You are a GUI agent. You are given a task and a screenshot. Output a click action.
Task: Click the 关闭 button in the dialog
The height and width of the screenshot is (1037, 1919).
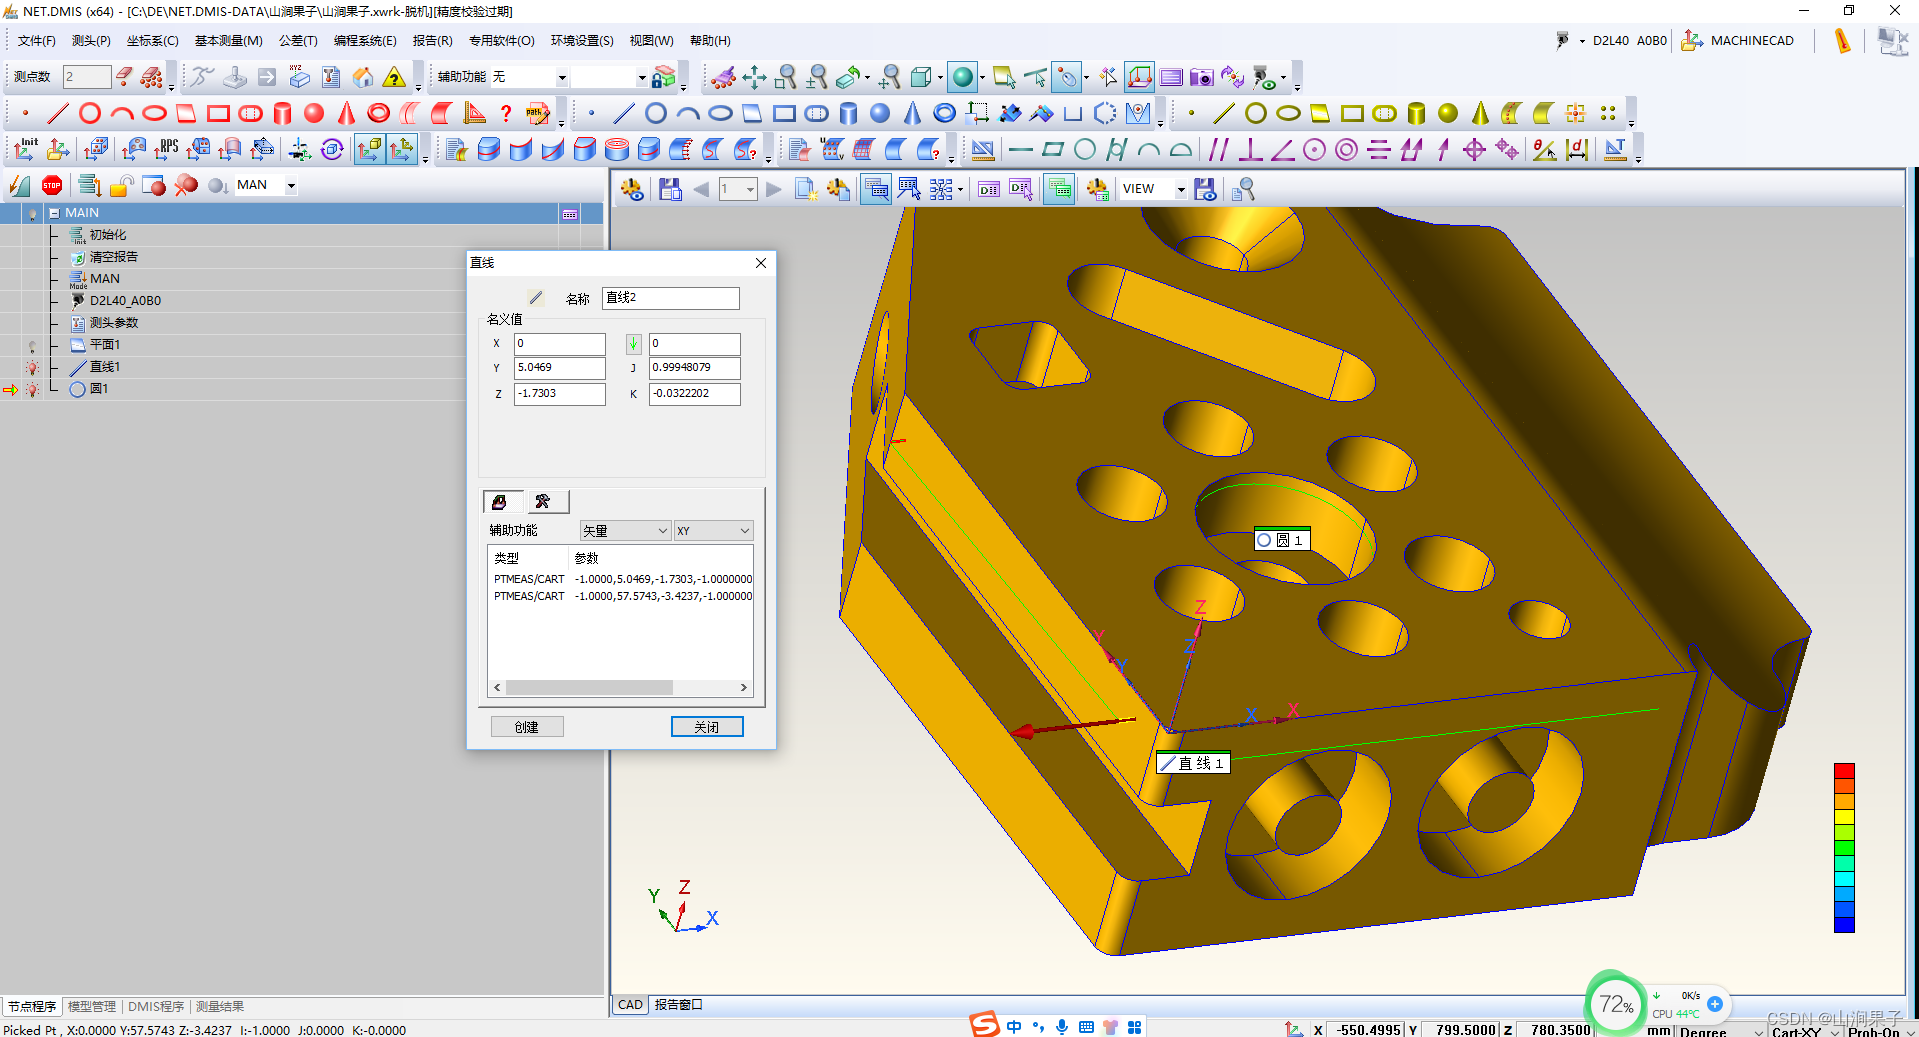707,727
